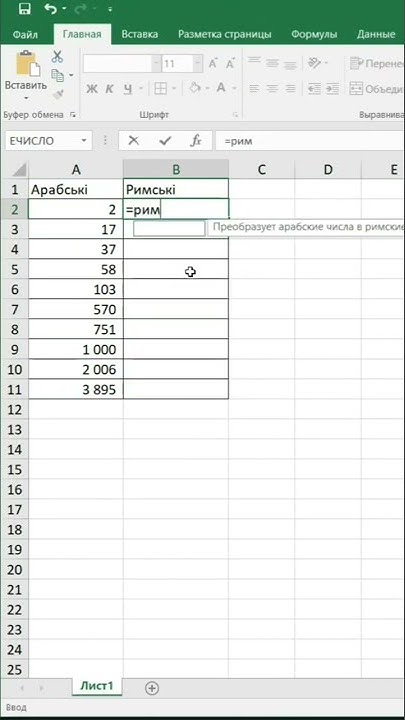Select the Лист1 sheet tab
Viewport: 405px width, 720px height.
point(97,686)
